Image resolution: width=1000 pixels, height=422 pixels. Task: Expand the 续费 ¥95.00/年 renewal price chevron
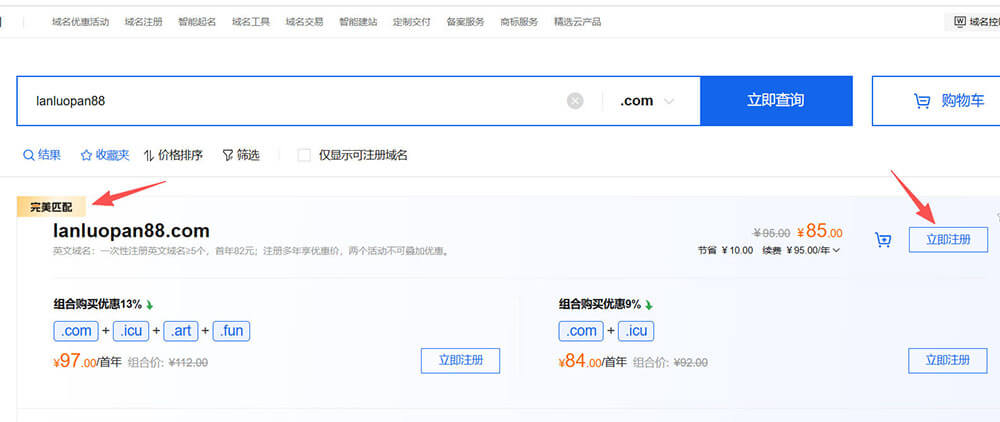point(836,250)
